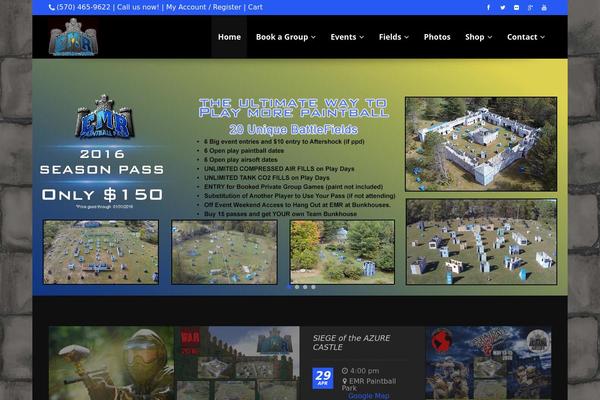Open the Google Map link
The image size is (600, 400).
point(368,396)
